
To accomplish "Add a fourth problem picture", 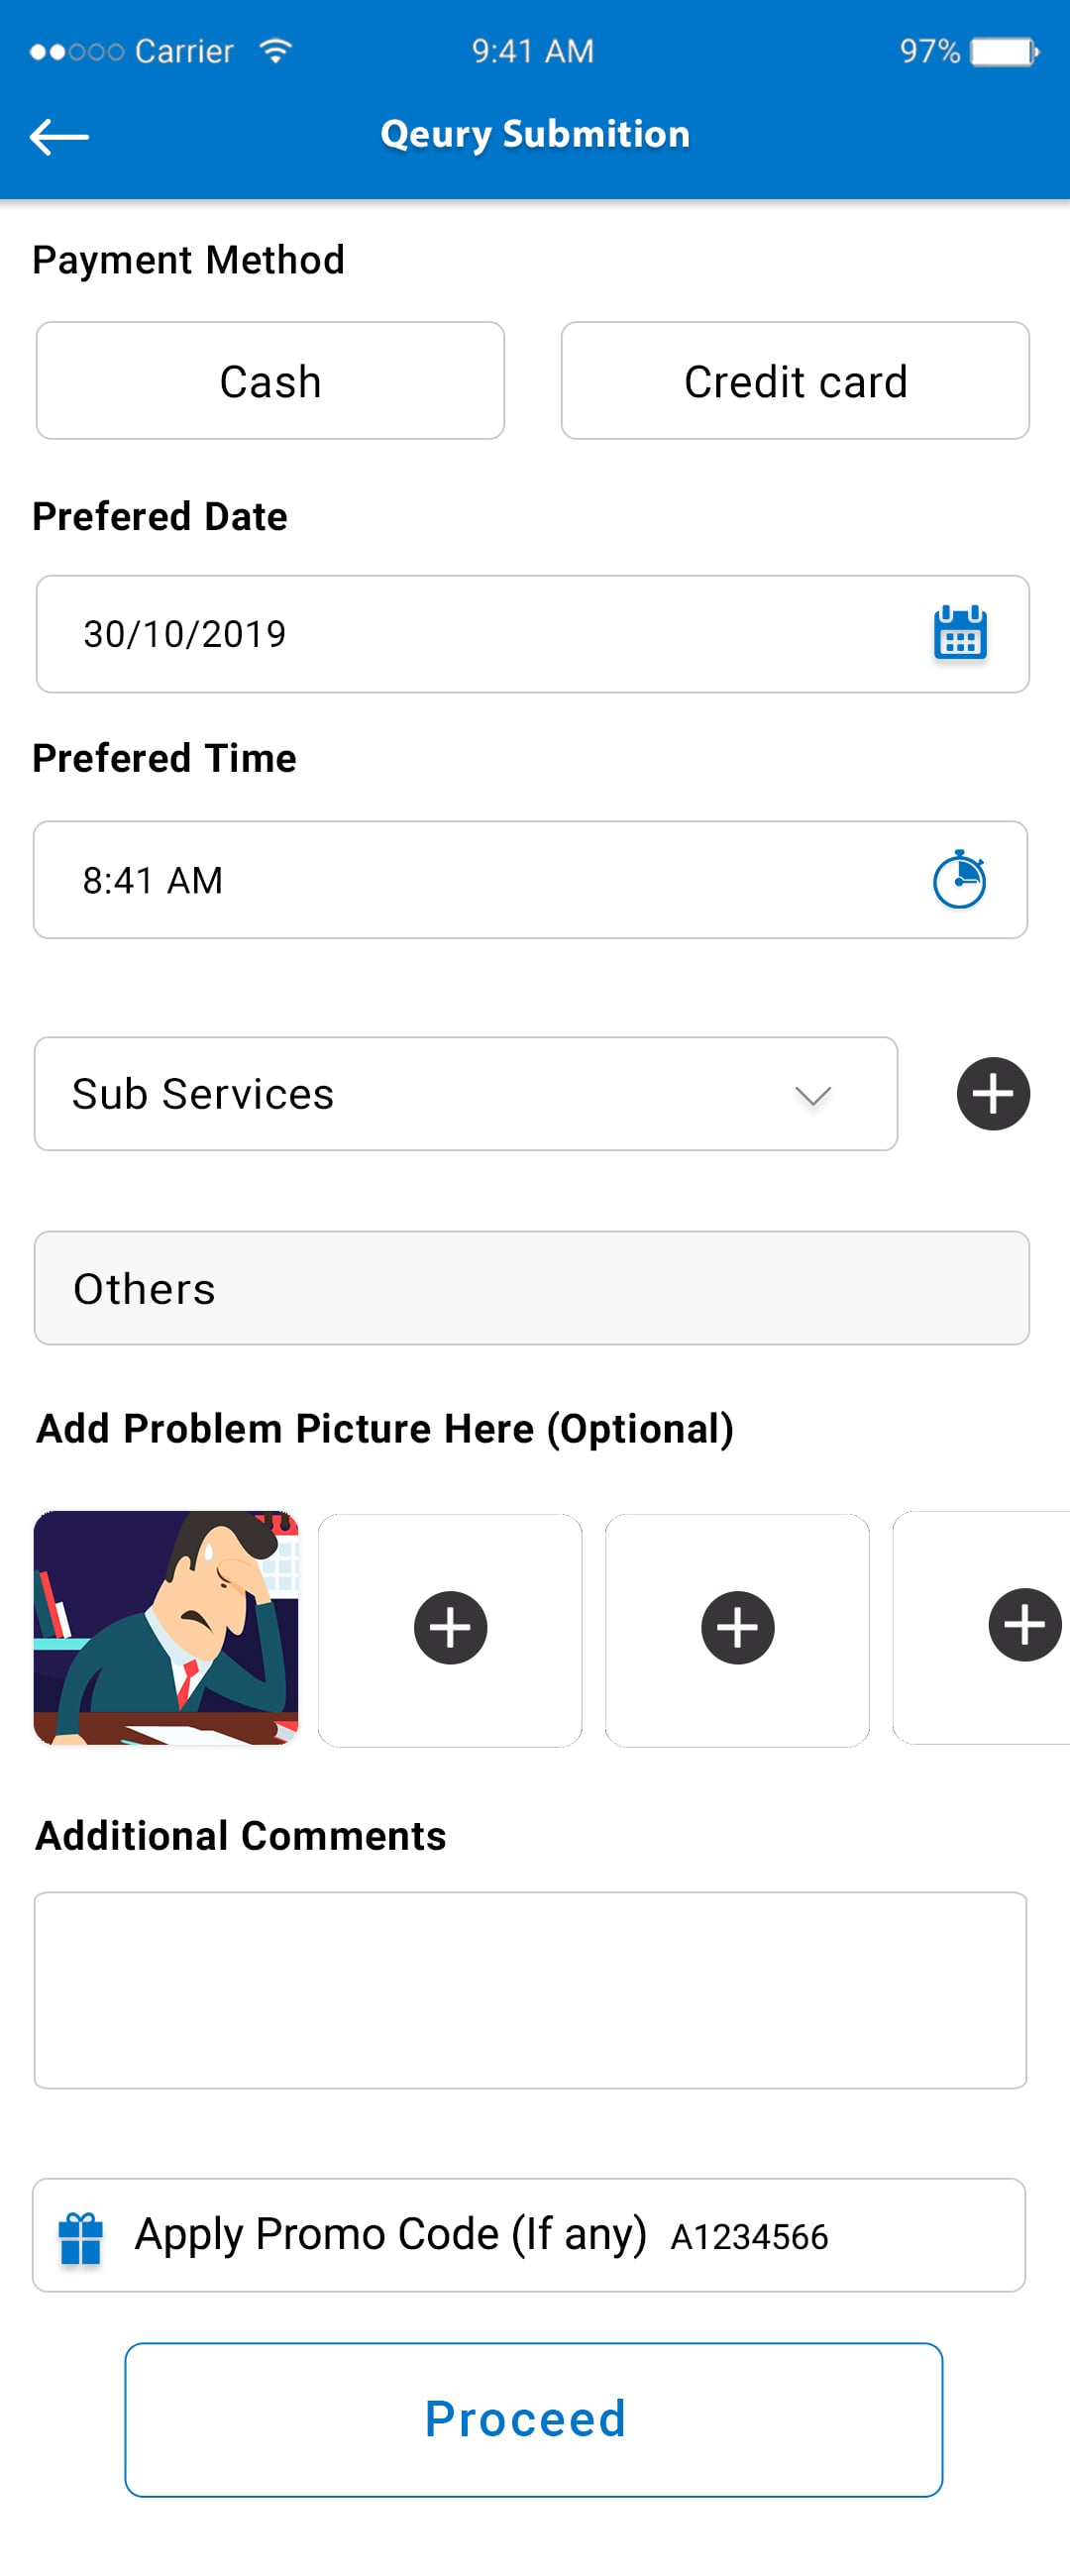I will tap(1023, 1625).
